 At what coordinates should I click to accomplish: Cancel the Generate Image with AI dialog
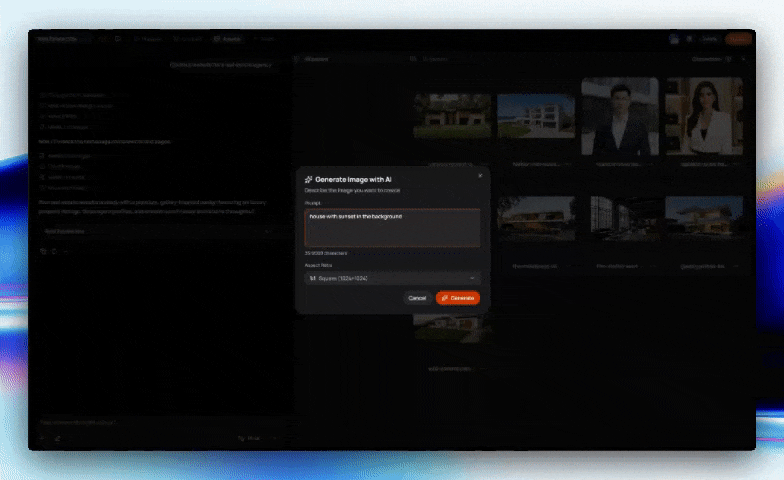coord(417,298)
